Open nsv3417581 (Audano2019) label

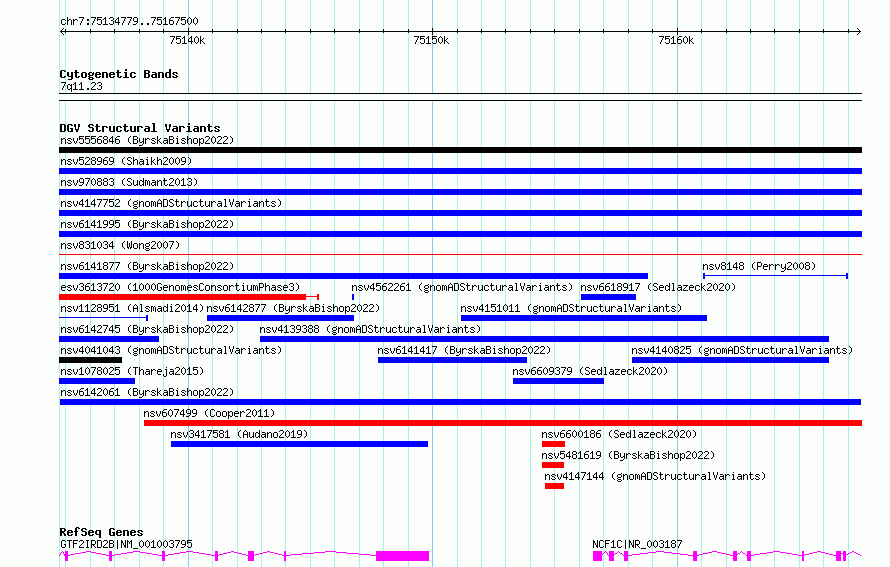(239, 434)
